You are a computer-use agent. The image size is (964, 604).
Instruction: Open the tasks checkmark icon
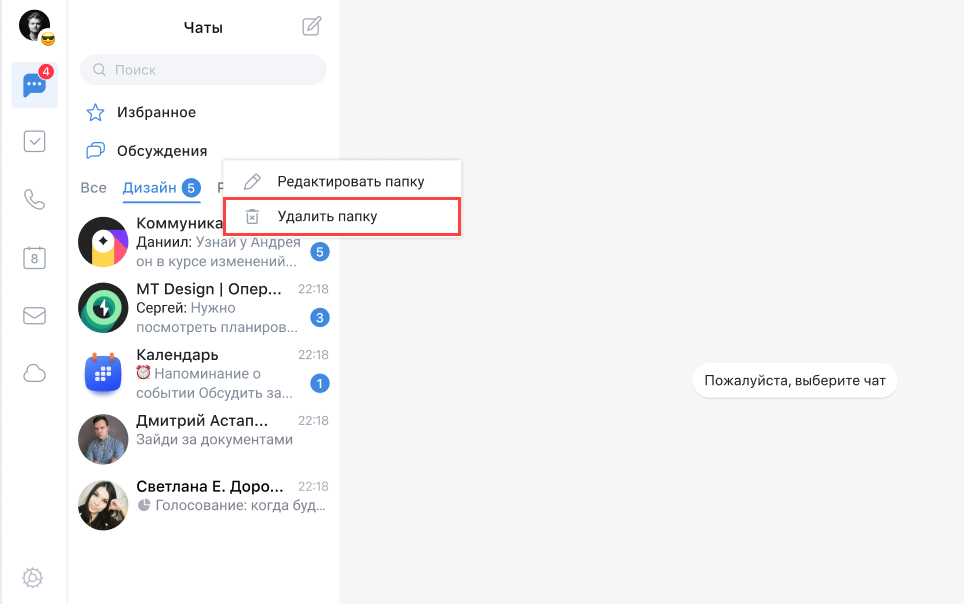[34, 142]
